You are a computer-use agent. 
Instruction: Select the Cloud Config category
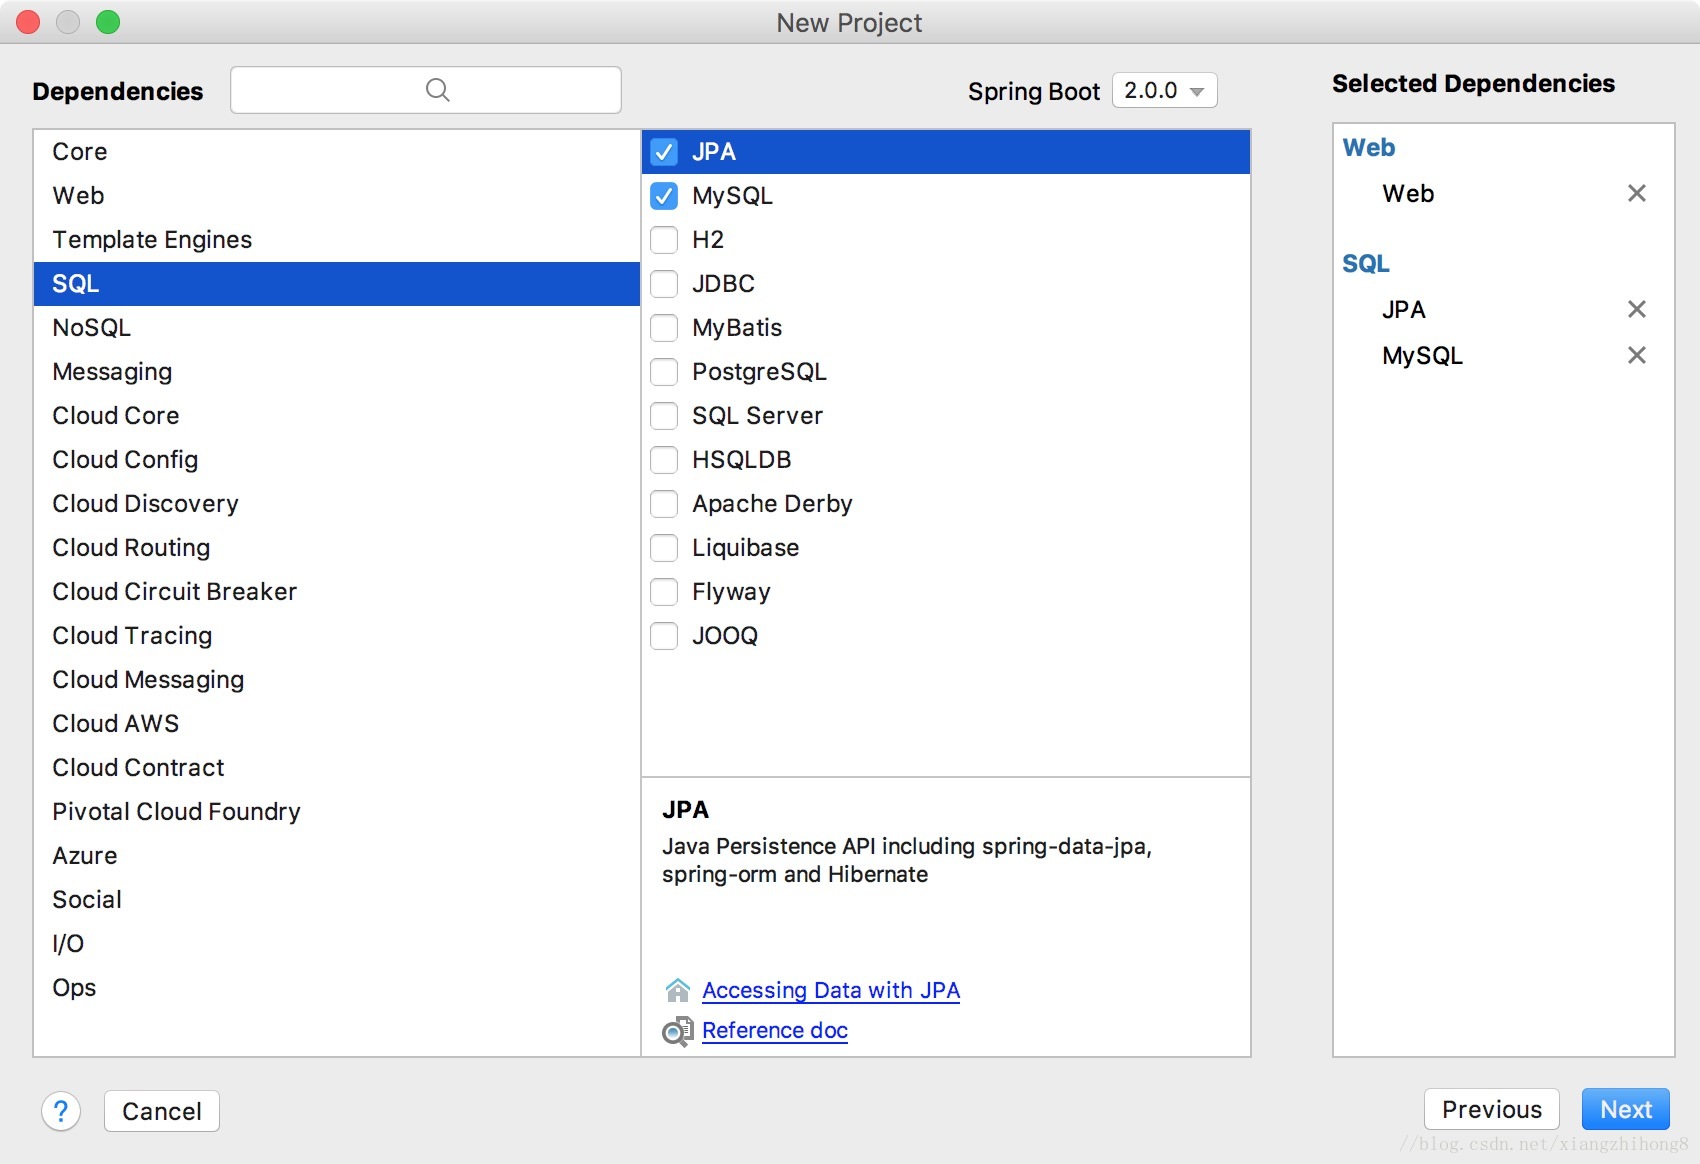pos(336,460)
